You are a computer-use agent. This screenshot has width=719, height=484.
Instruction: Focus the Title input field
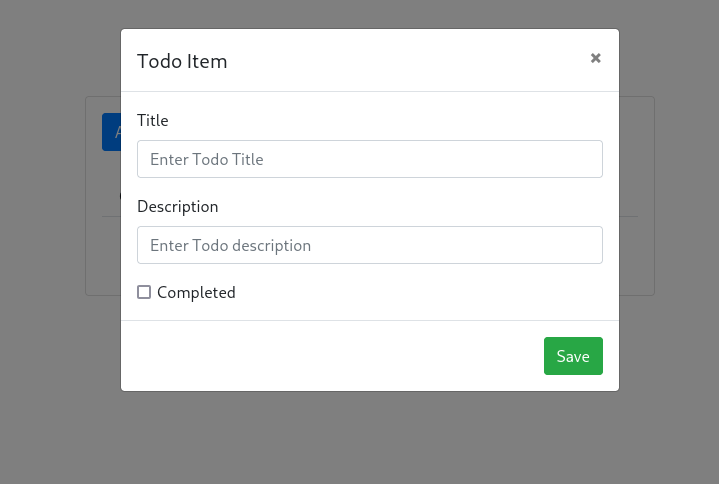pos(370,159)
